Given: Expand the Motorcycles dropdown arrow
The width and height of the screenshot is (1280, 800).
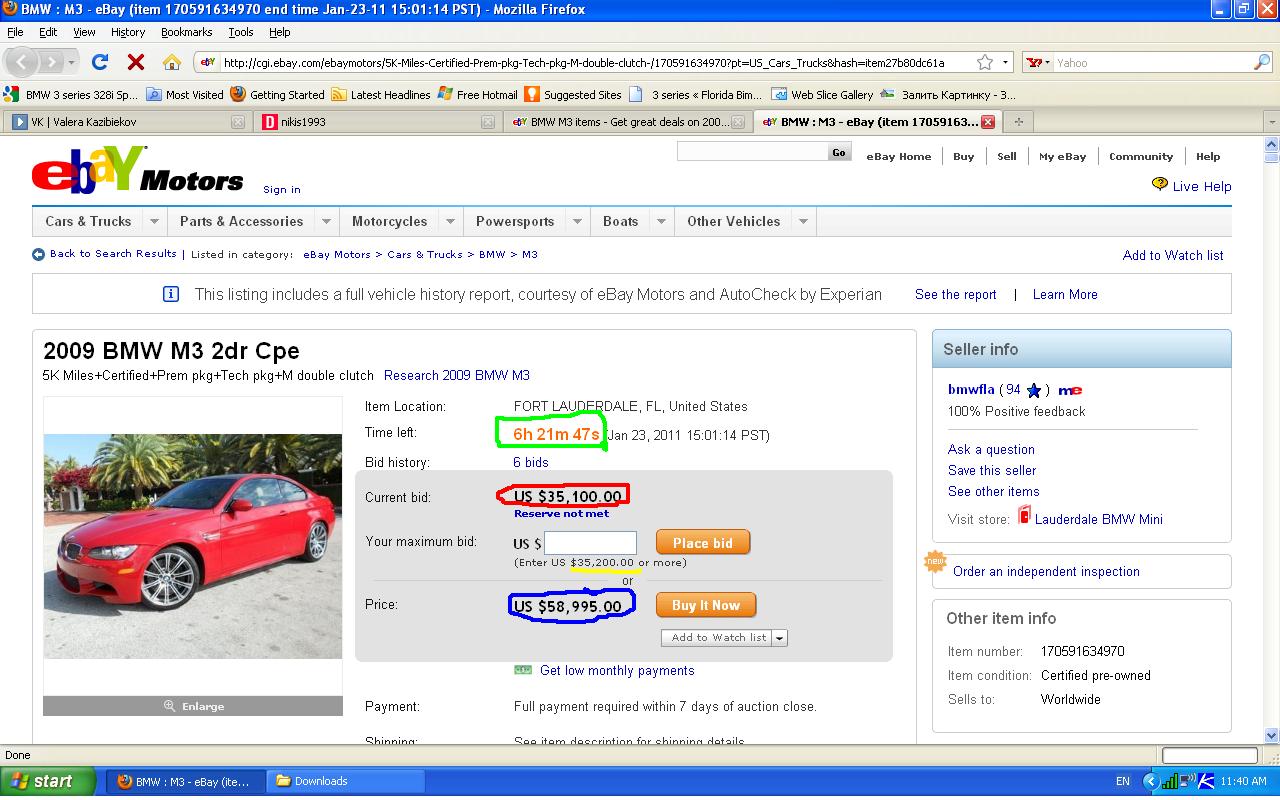Looking at the screenshot, I should (x=450, y=221).
